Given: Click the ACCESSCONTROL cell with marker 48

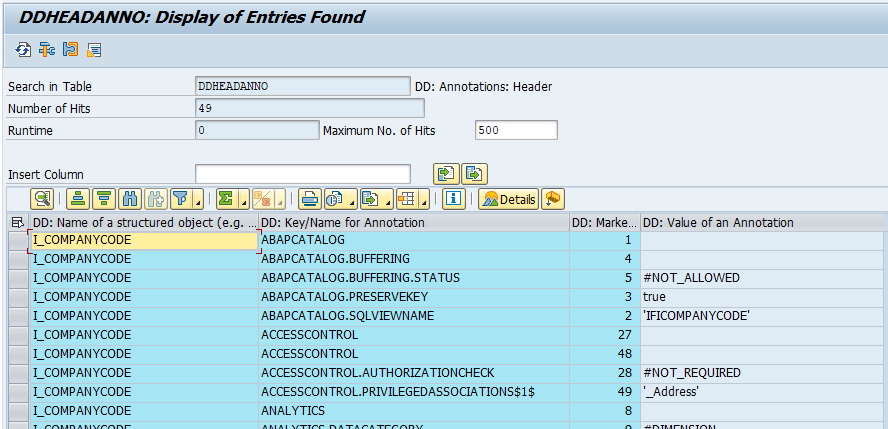Looking at the screenshot, I should coord(414,354).
